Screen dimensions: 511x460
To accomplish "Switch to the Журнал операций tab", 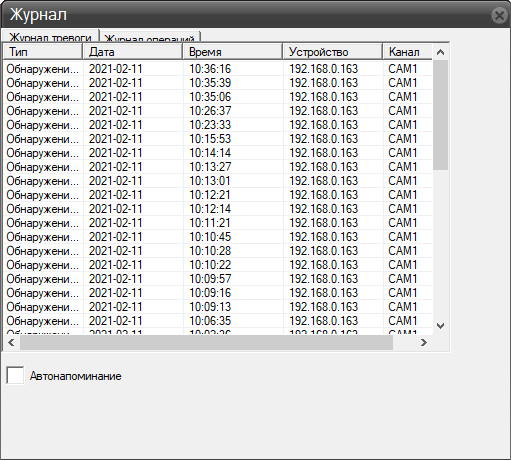I will [x=150, y=37].
